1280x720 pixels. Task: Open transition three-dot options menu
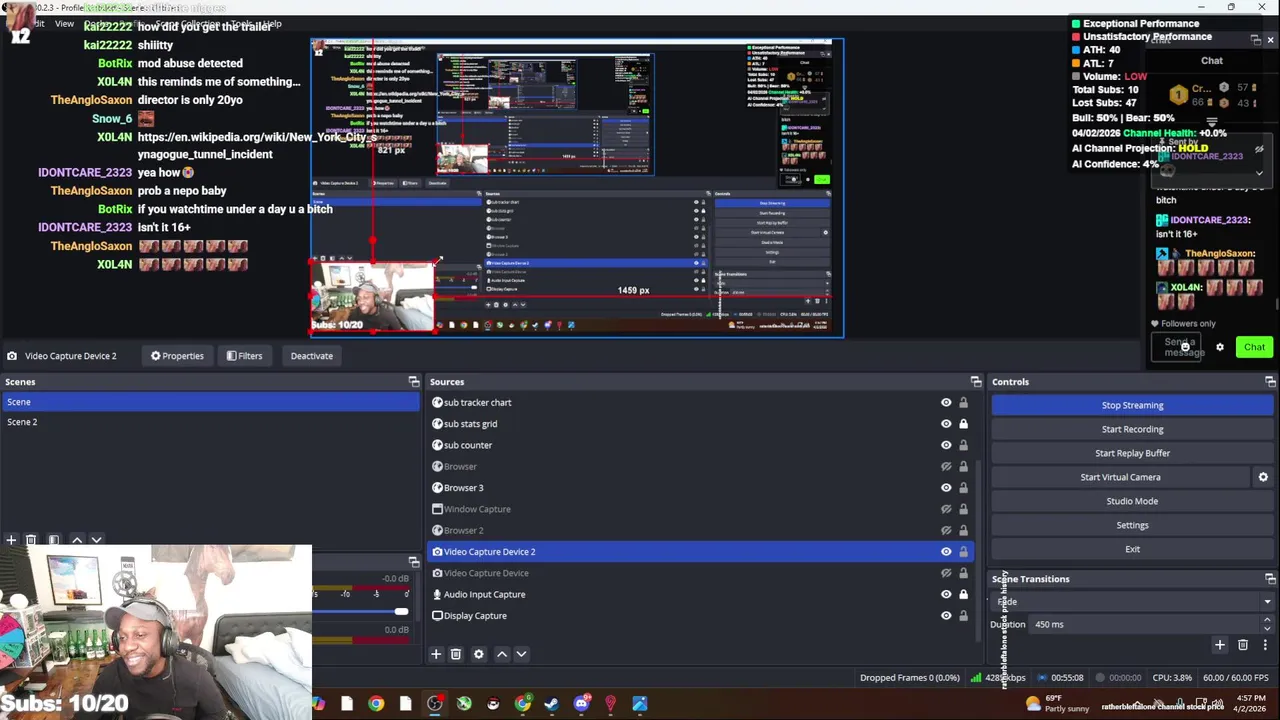1265,645
